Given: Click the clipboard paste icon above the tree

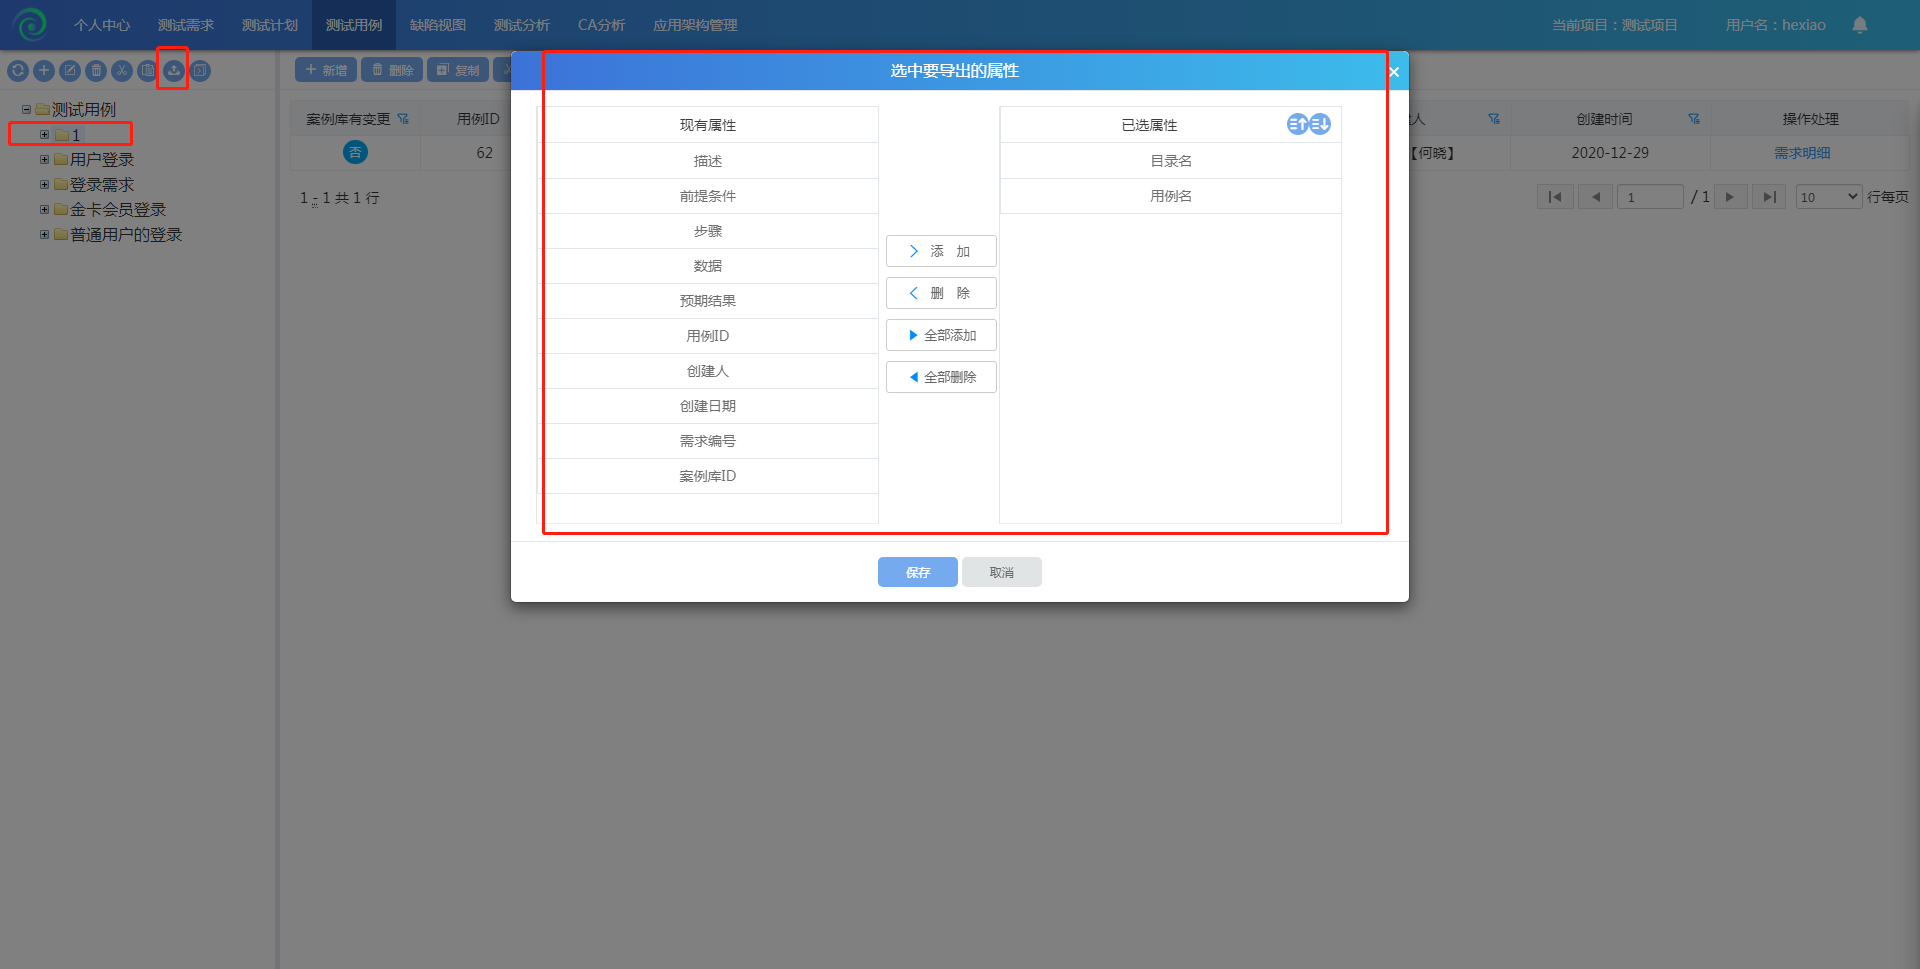Looking at the screenshot, I should (148, 70).
